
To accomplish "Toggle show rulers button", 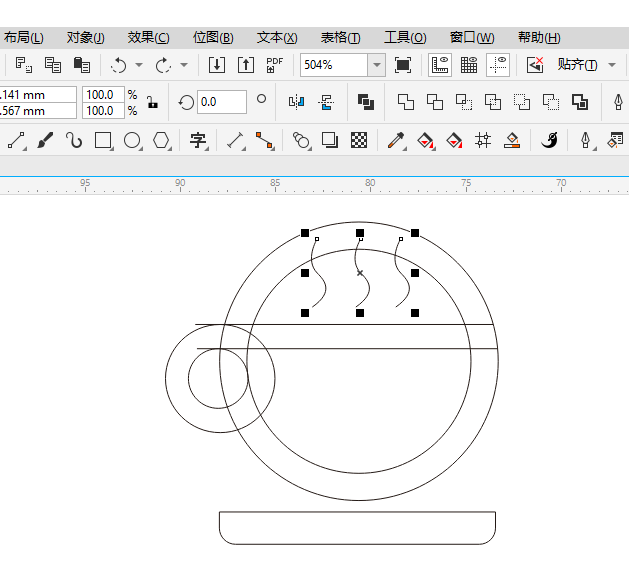I will click(439, 65).
